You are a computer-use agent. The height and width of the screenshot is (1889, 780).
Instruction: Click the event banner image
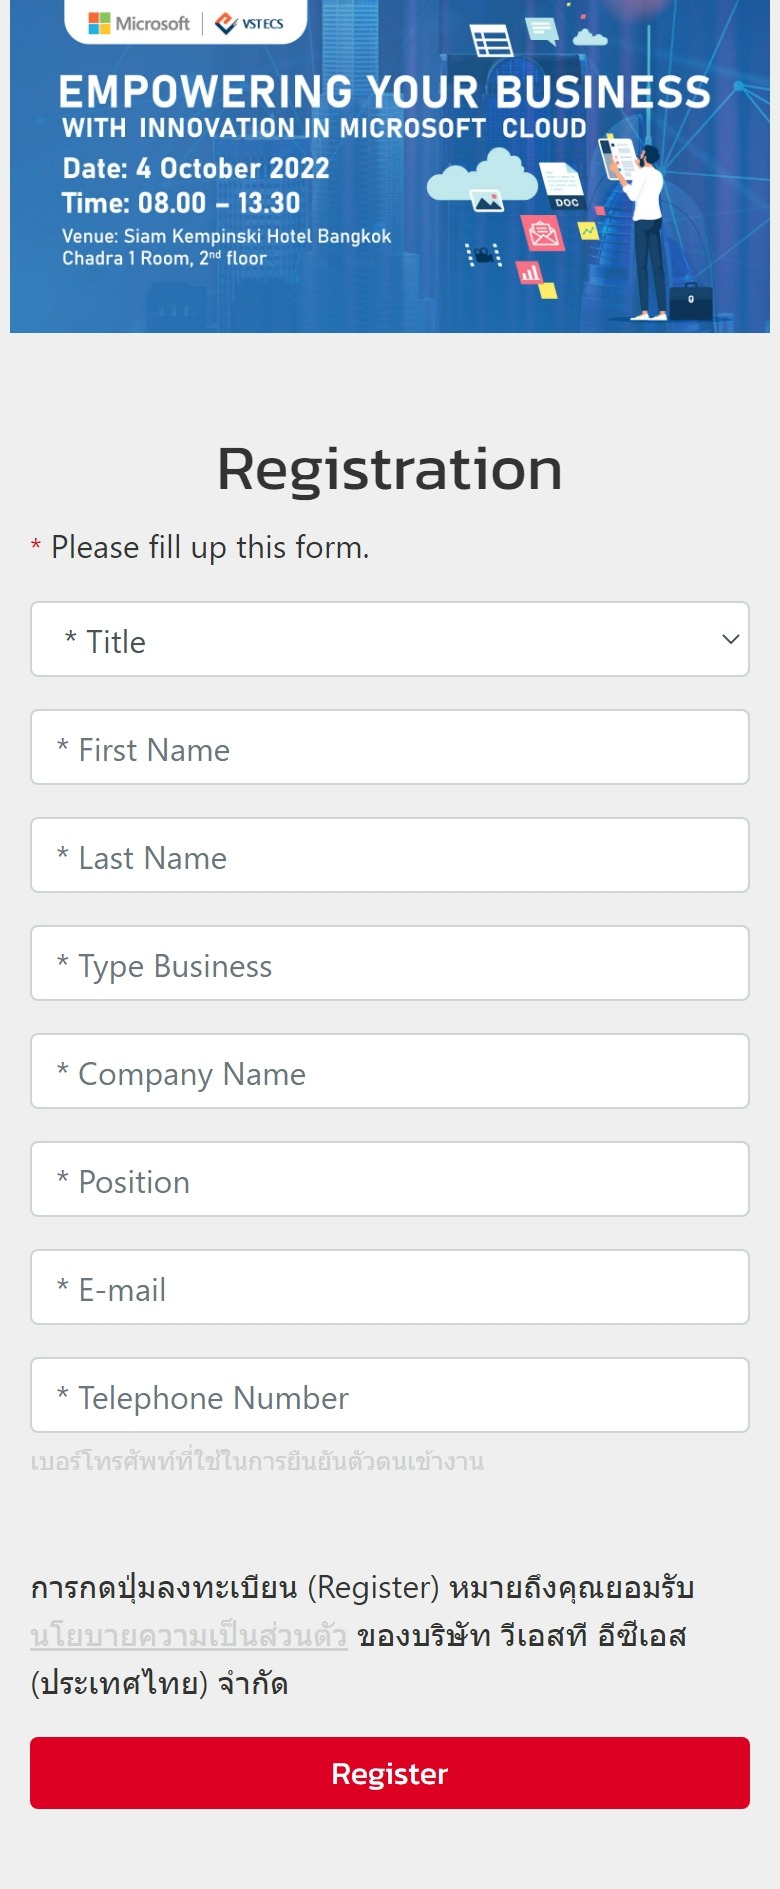click(x=390, y=166)
